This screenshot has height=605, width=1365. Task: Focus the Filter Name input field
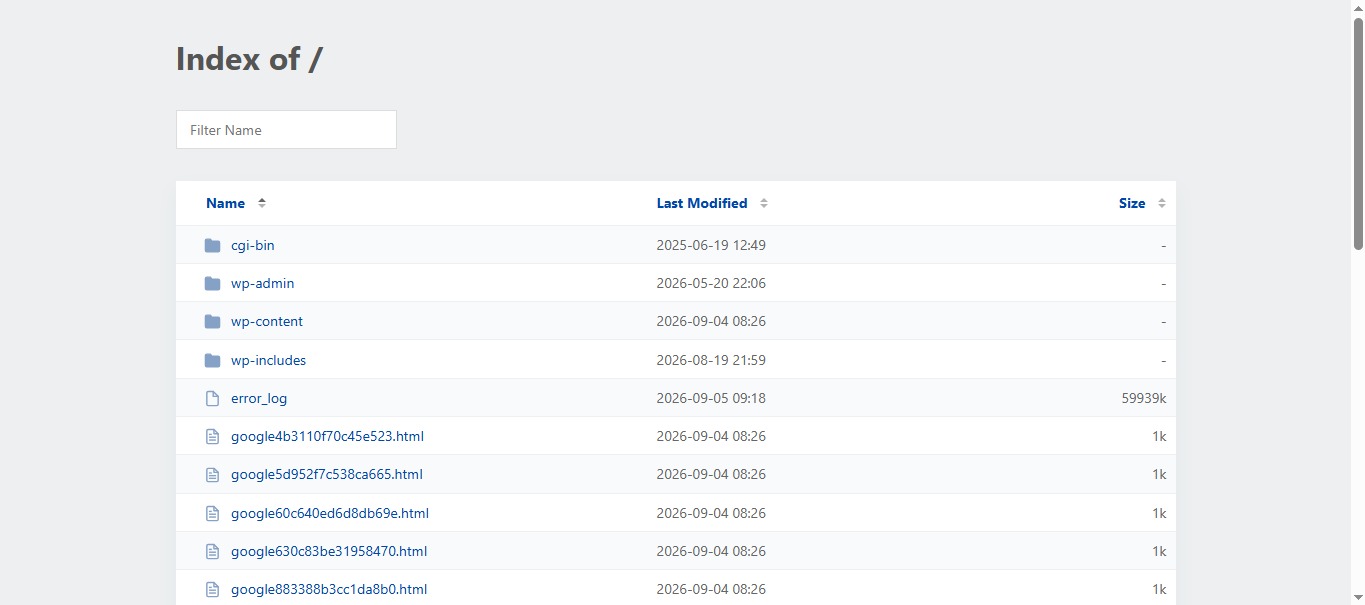click(286, 130)
